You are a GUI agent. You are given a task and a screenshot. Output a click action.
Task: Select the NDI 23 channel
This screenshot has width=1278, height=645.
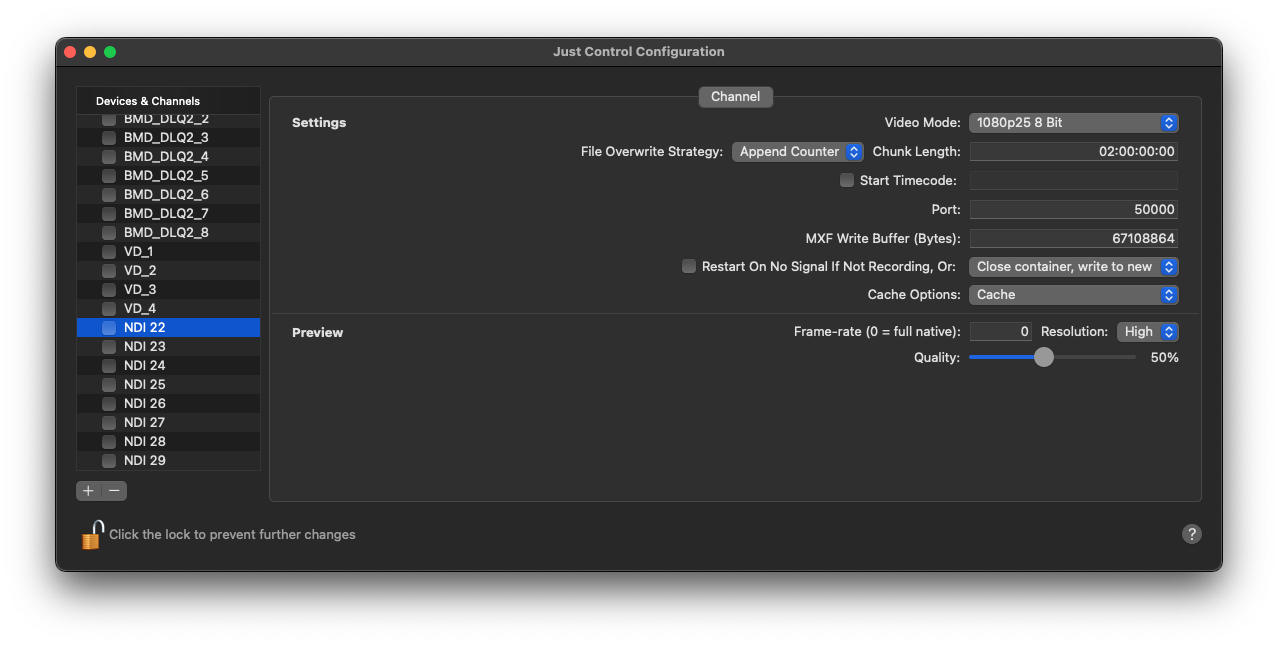coord(168,347)
